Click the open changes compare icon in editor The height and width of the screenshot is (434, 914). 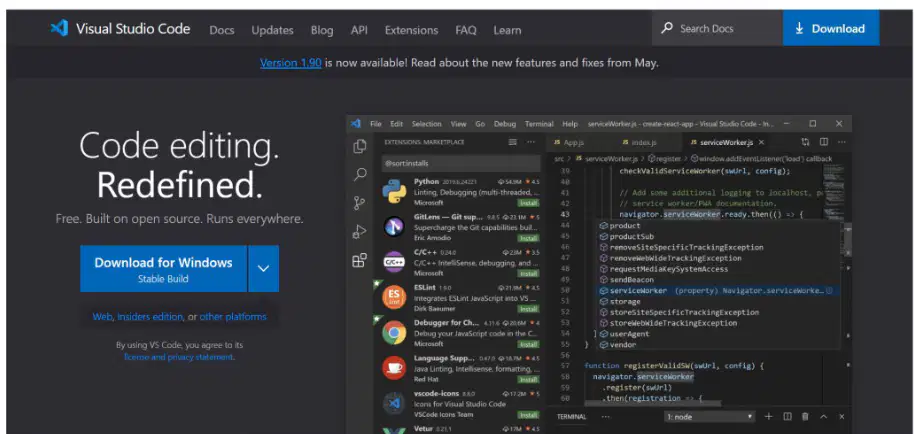point(806,142)
